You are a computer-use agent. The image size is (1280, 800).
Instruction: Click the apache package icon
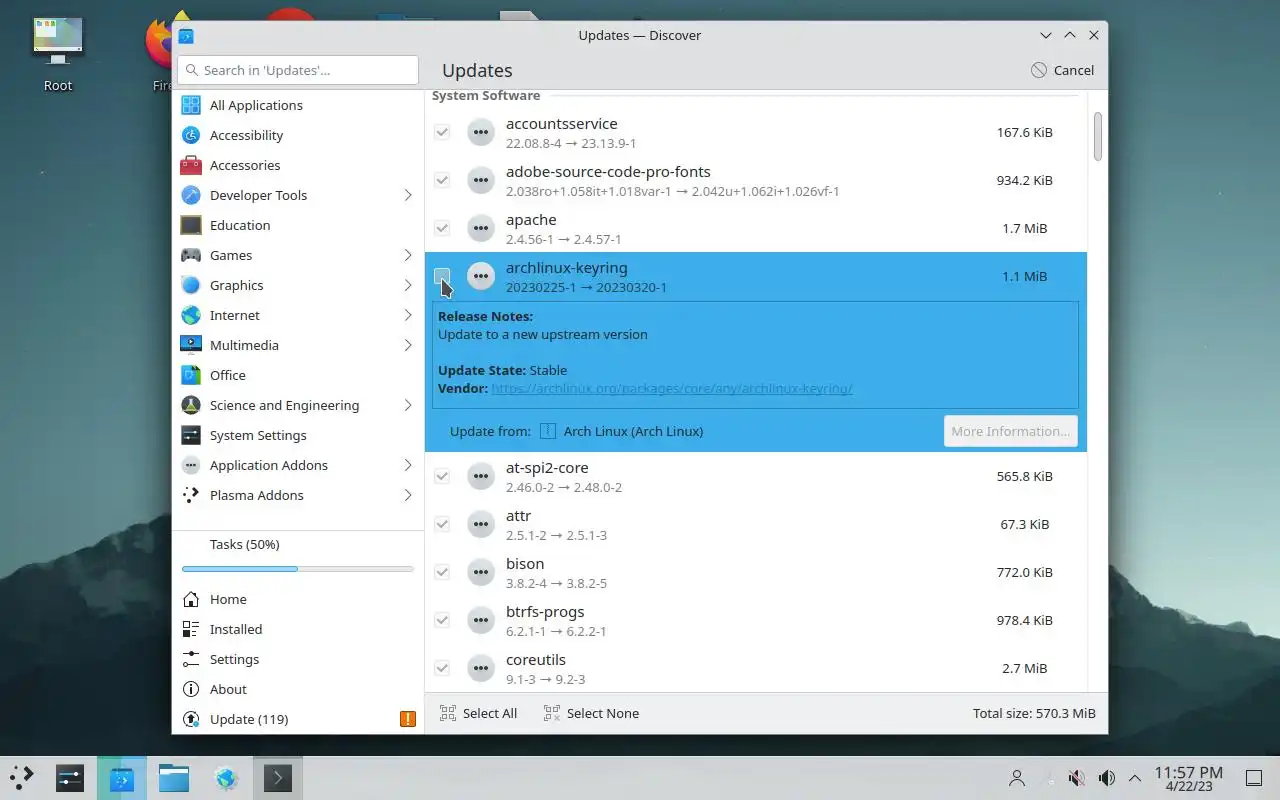pos(481,228)
